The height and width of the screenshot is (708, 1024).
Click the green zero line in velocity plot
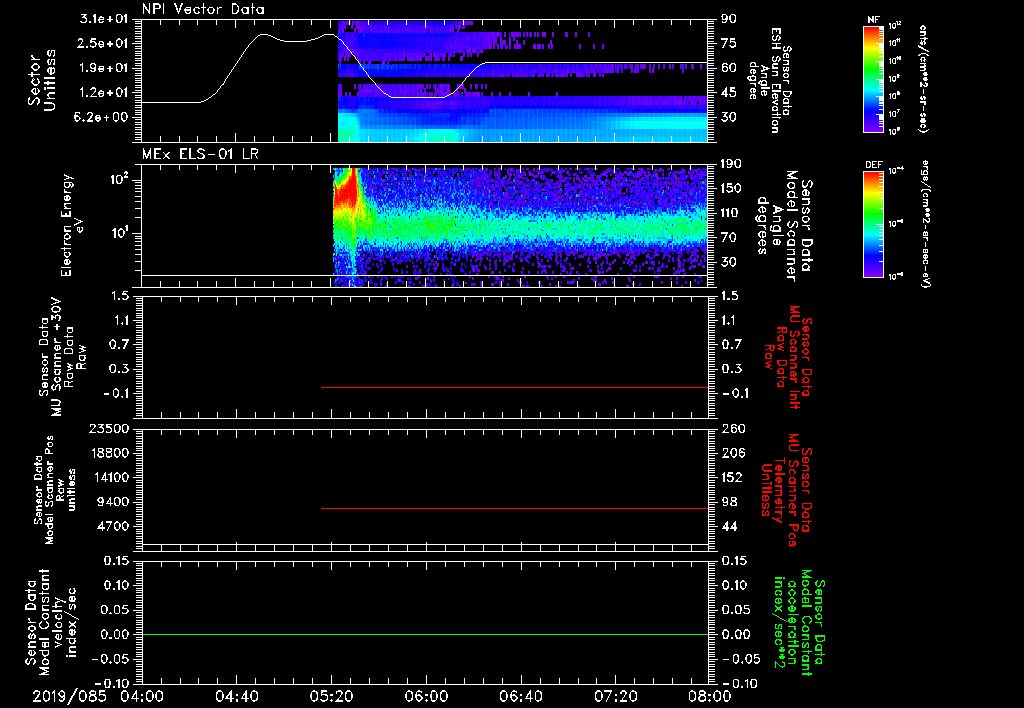[424, 634]
